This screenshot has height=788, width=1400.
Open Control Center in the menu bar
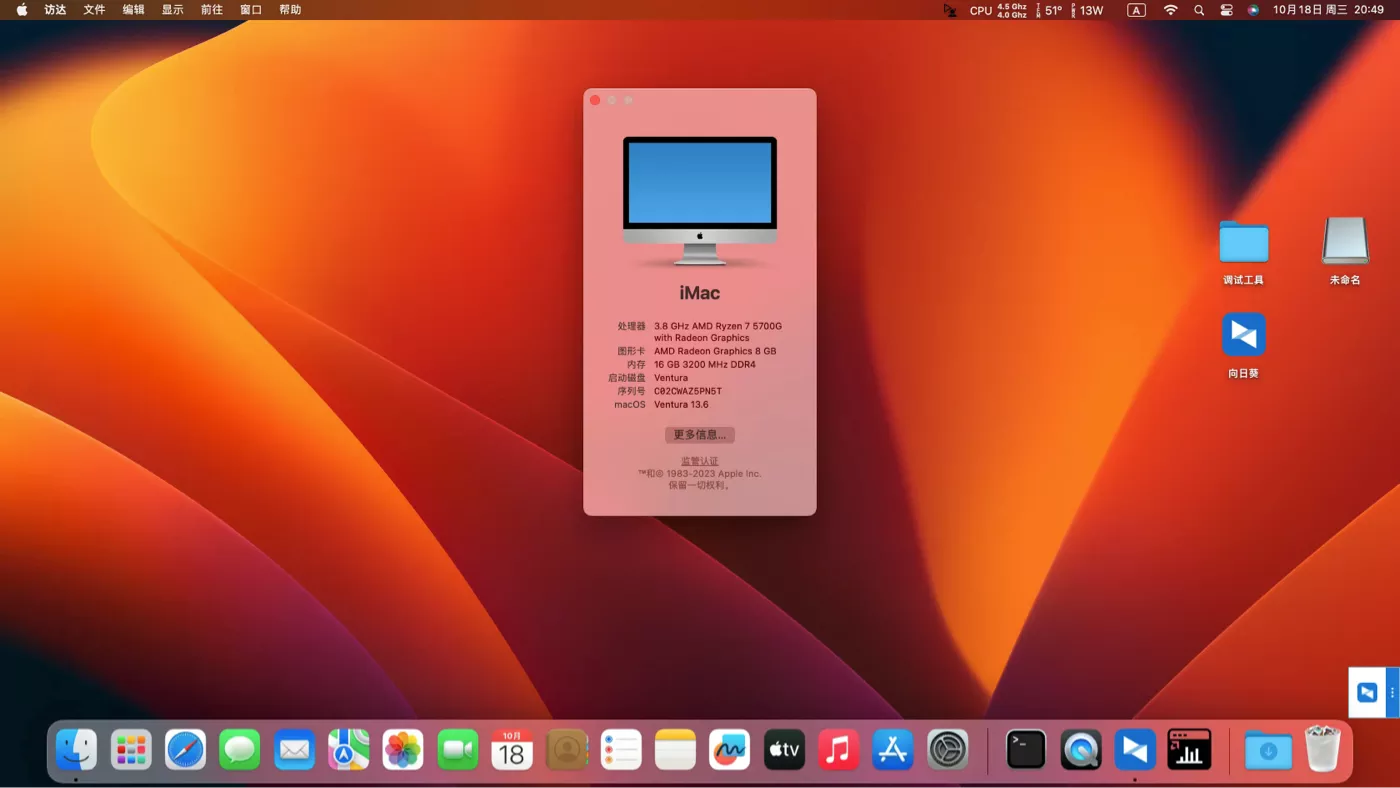point(1226,10)
